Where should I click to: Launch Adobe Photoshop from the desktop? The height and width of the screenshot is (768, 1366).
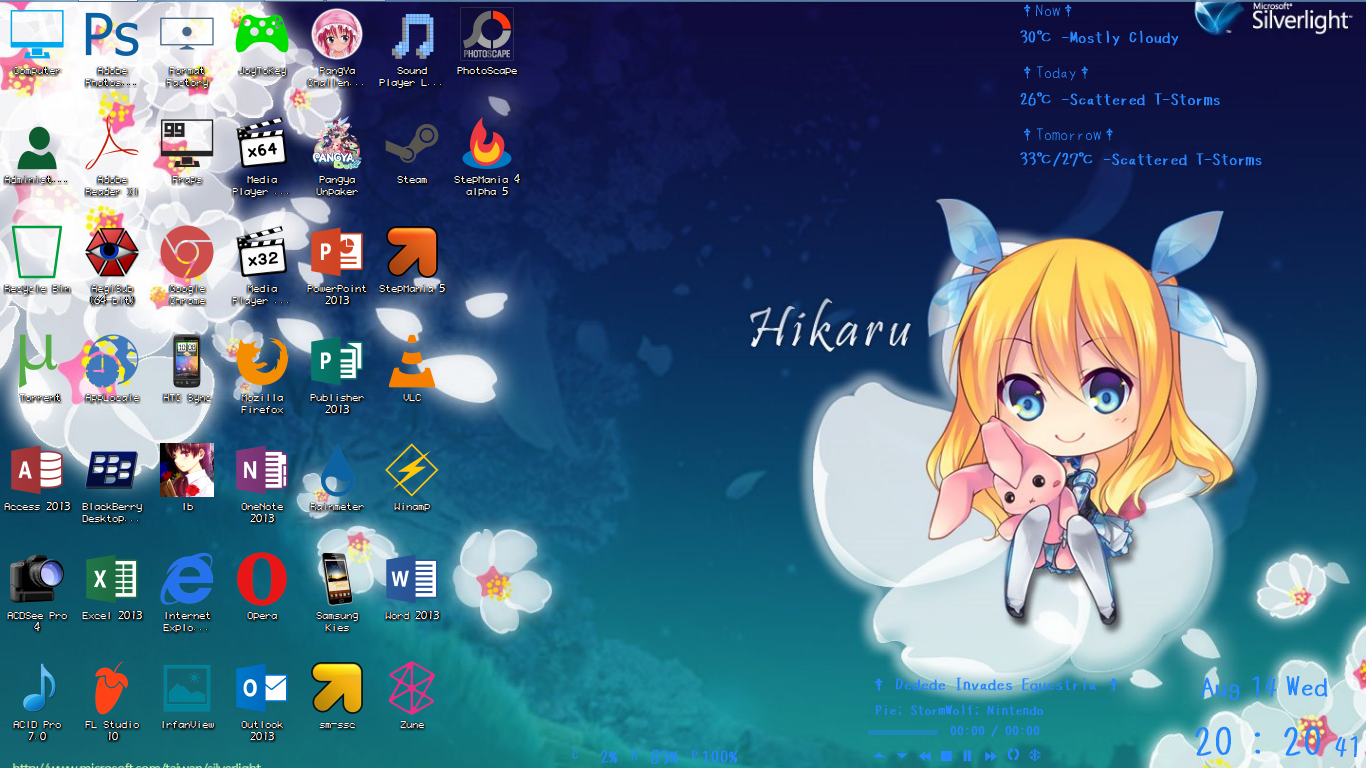112,46
